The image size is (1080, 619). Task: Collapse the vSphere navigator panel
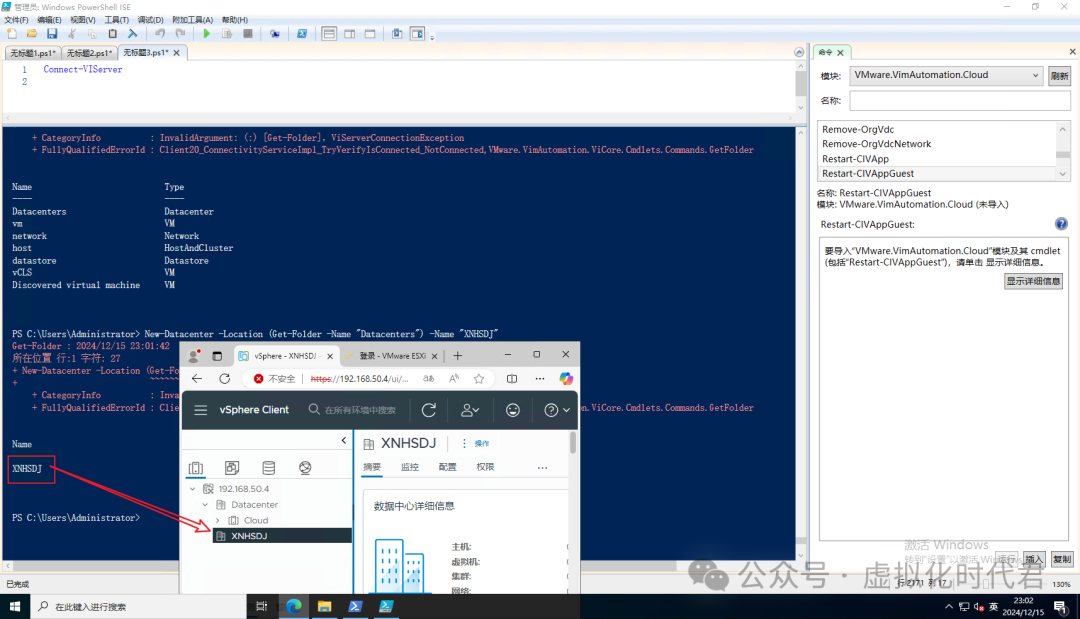point(344,441)
